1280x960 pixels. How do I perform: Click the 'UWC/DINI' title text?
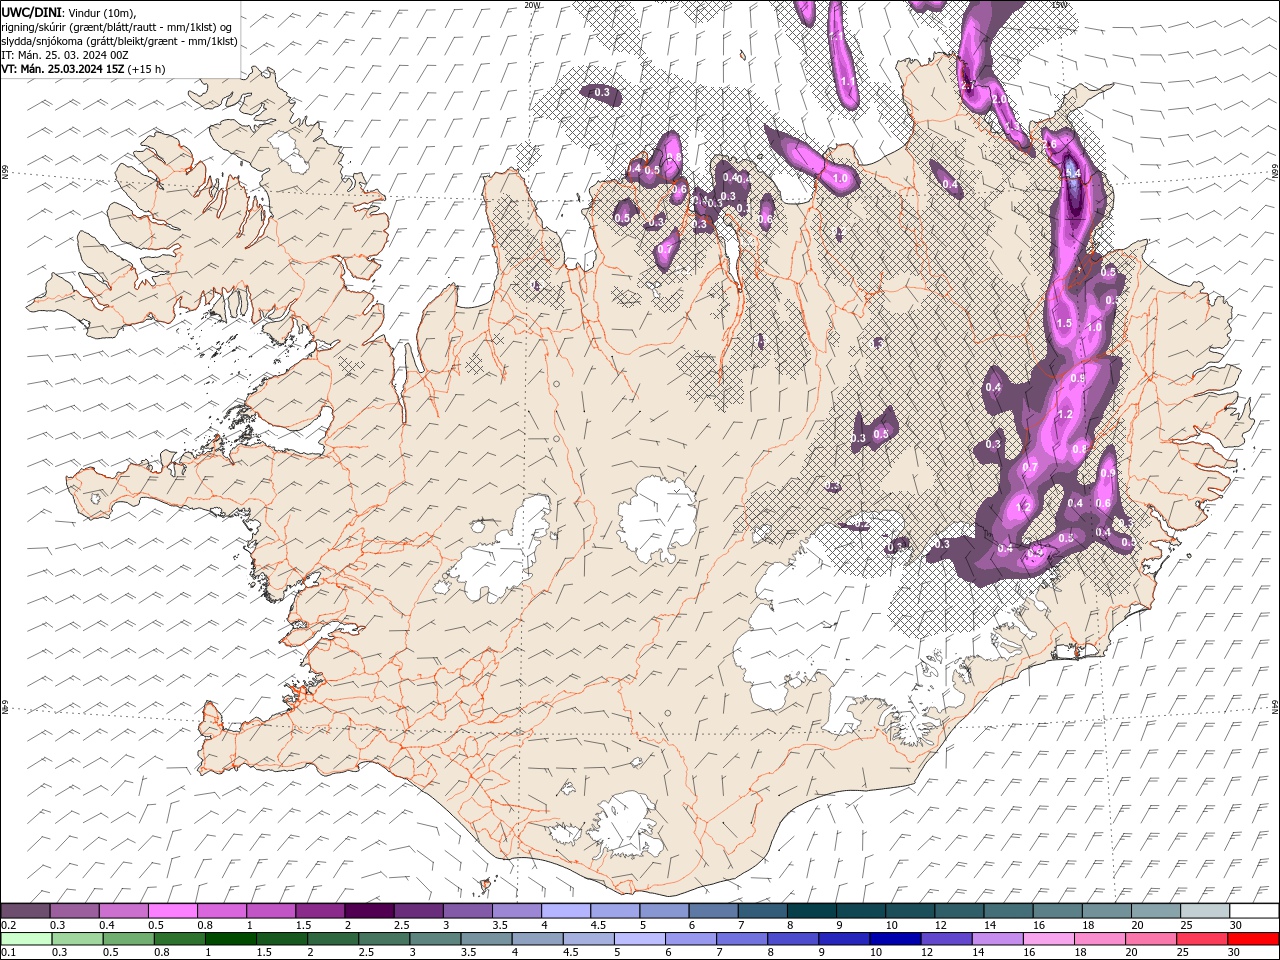pos(33,12)
